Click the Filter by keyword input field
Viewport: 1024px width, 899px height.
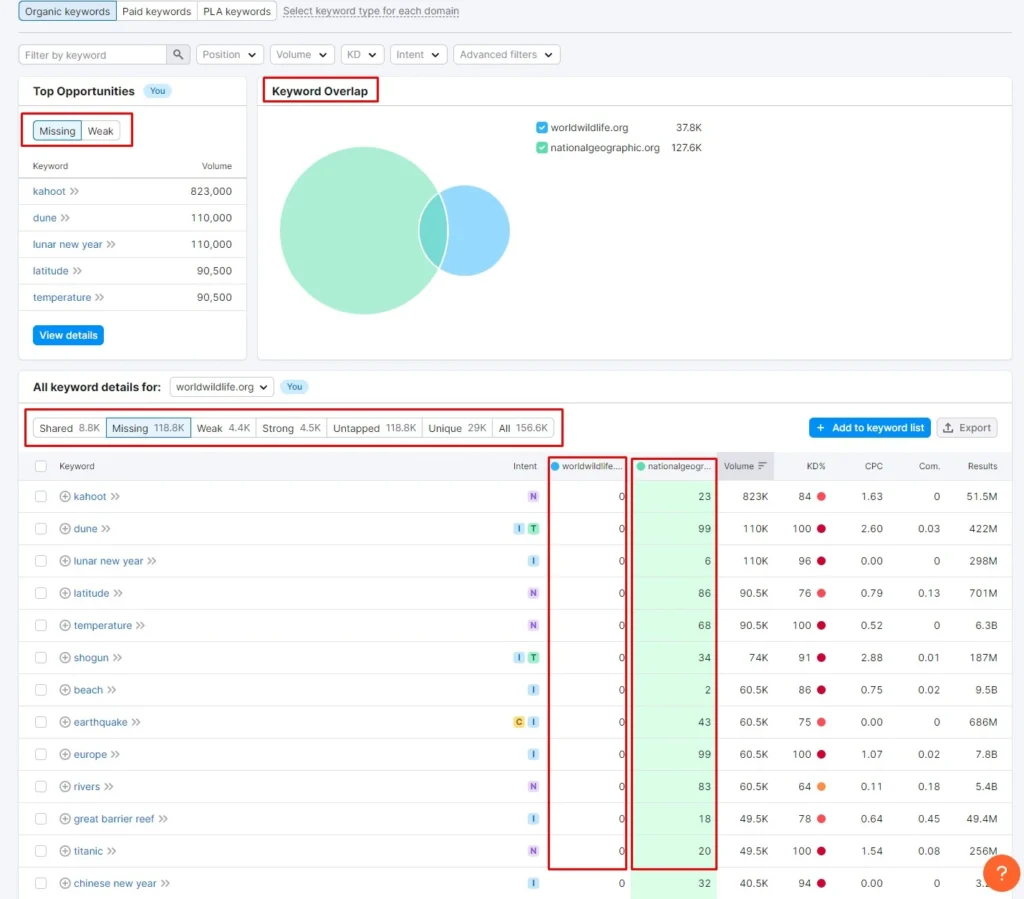(x=93, y=54)
